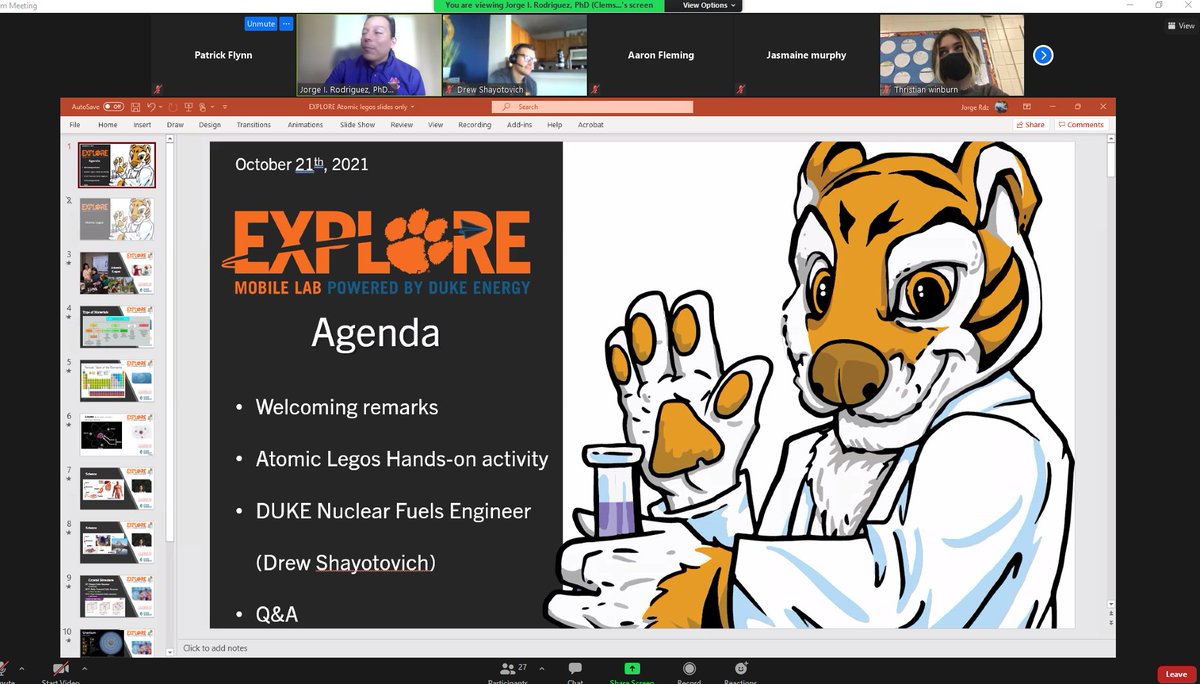Click the Zoom View layout icon

pyautogui.click(x=1181, y=26)
